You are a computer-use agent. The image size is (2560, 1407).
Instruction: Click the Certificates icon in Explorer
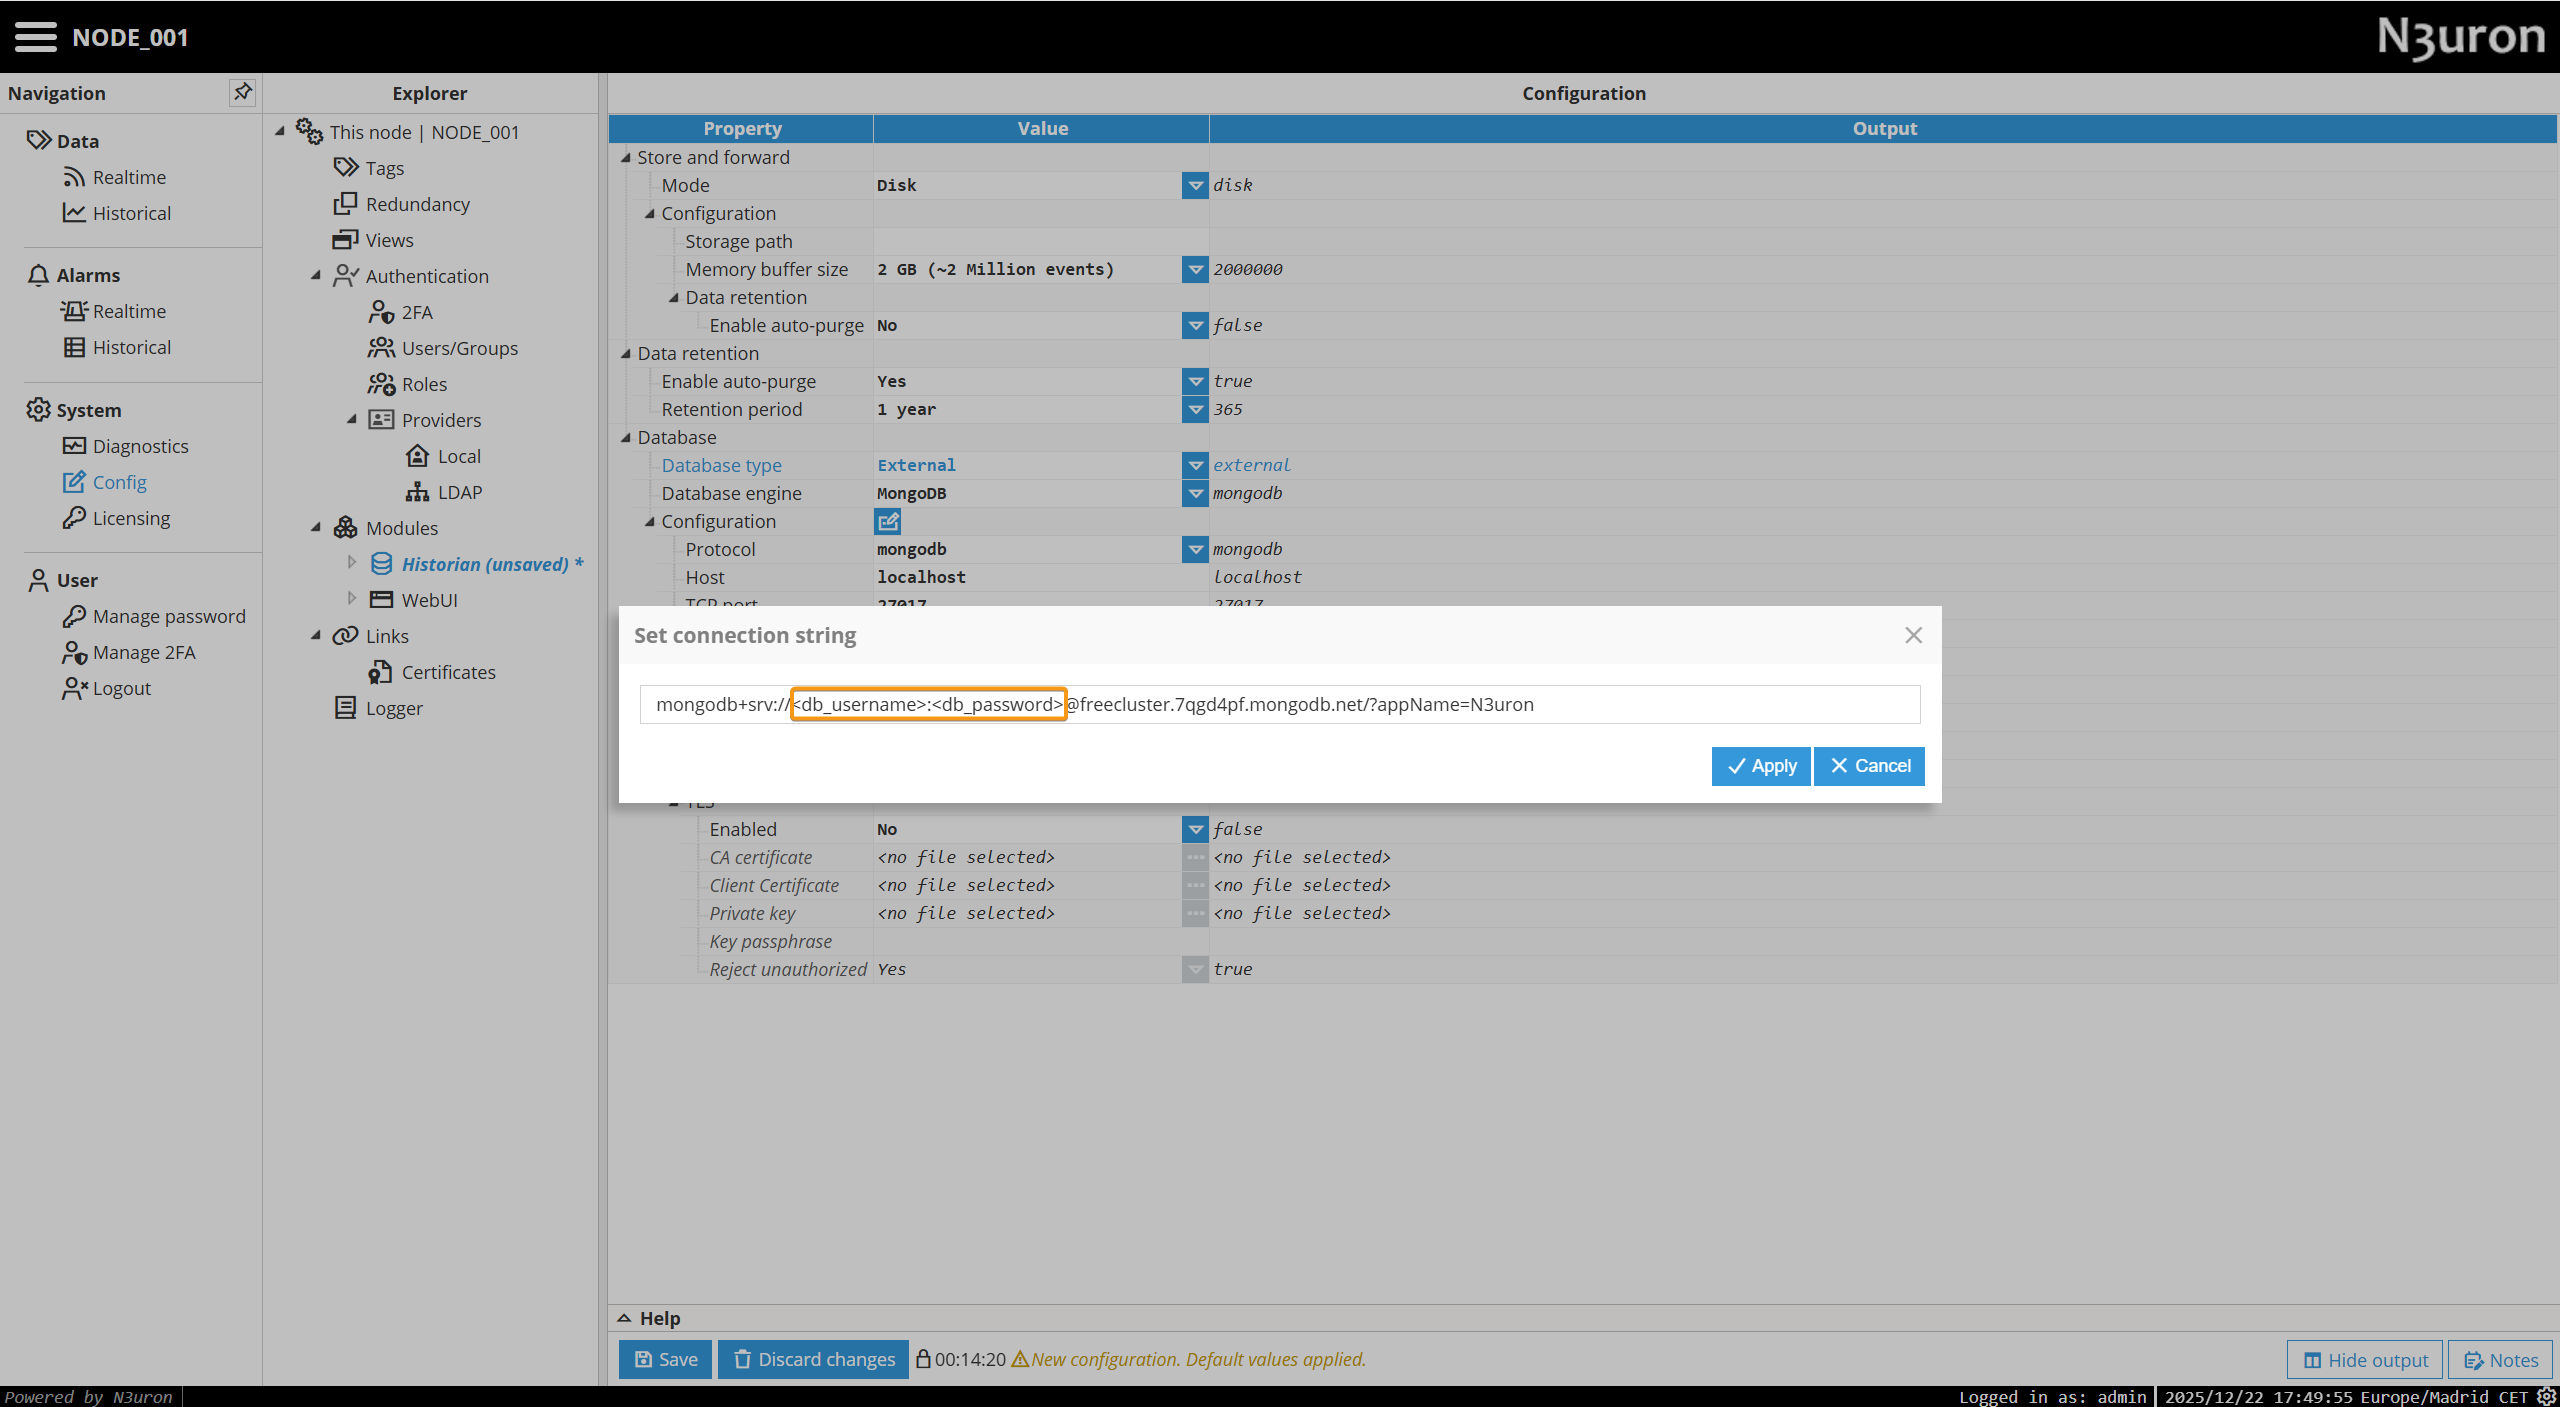click(x=380, y=672)
